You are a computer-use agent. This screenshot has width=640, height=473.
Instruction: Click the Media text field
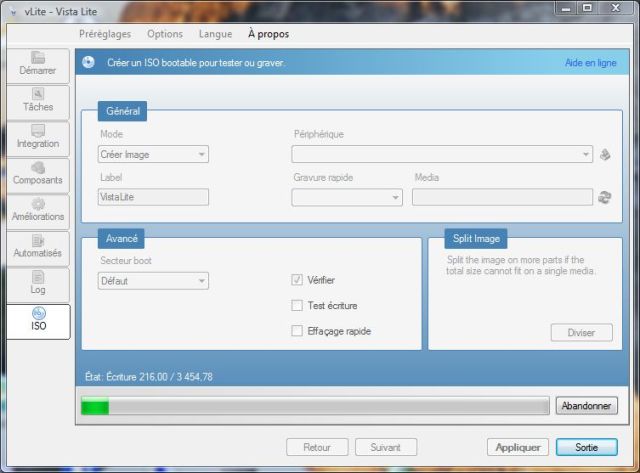click(502, 198)
